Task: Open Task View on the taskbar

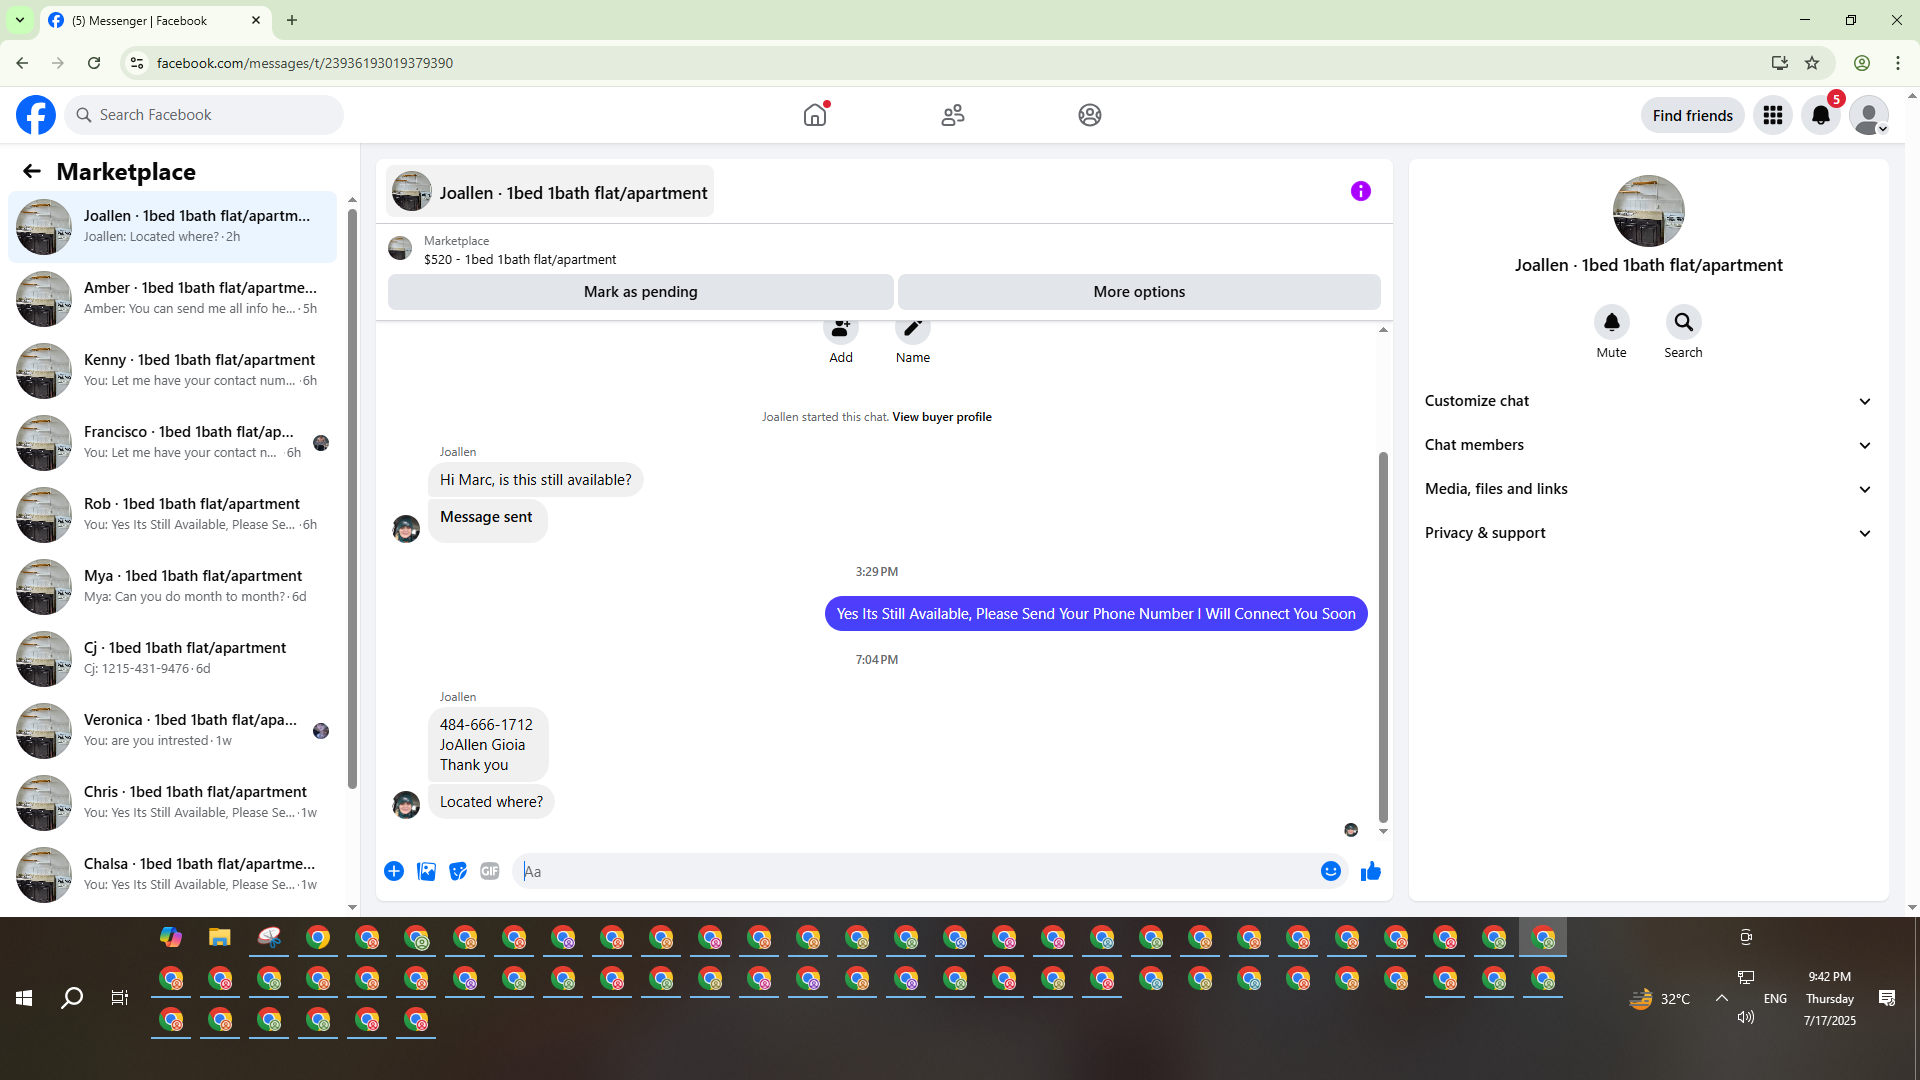Action: [120, 998]
